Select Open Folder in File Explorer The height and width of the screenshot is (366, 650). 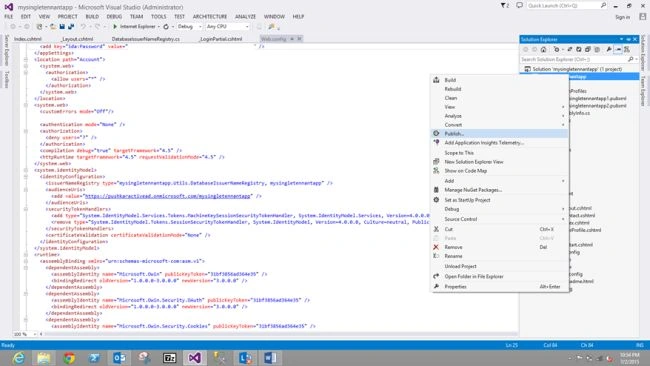point(499,276)
